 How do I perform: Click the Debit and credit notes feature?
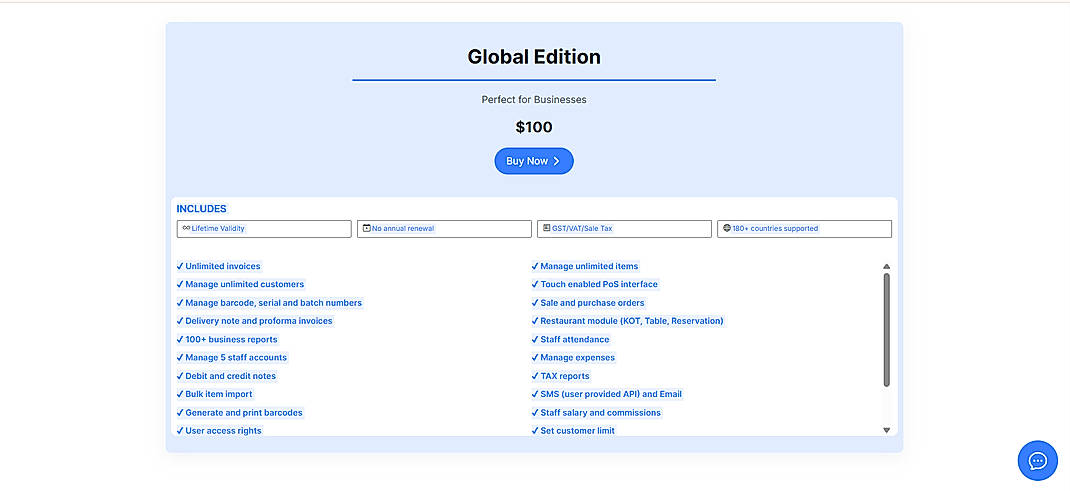(x=227, y=376)
